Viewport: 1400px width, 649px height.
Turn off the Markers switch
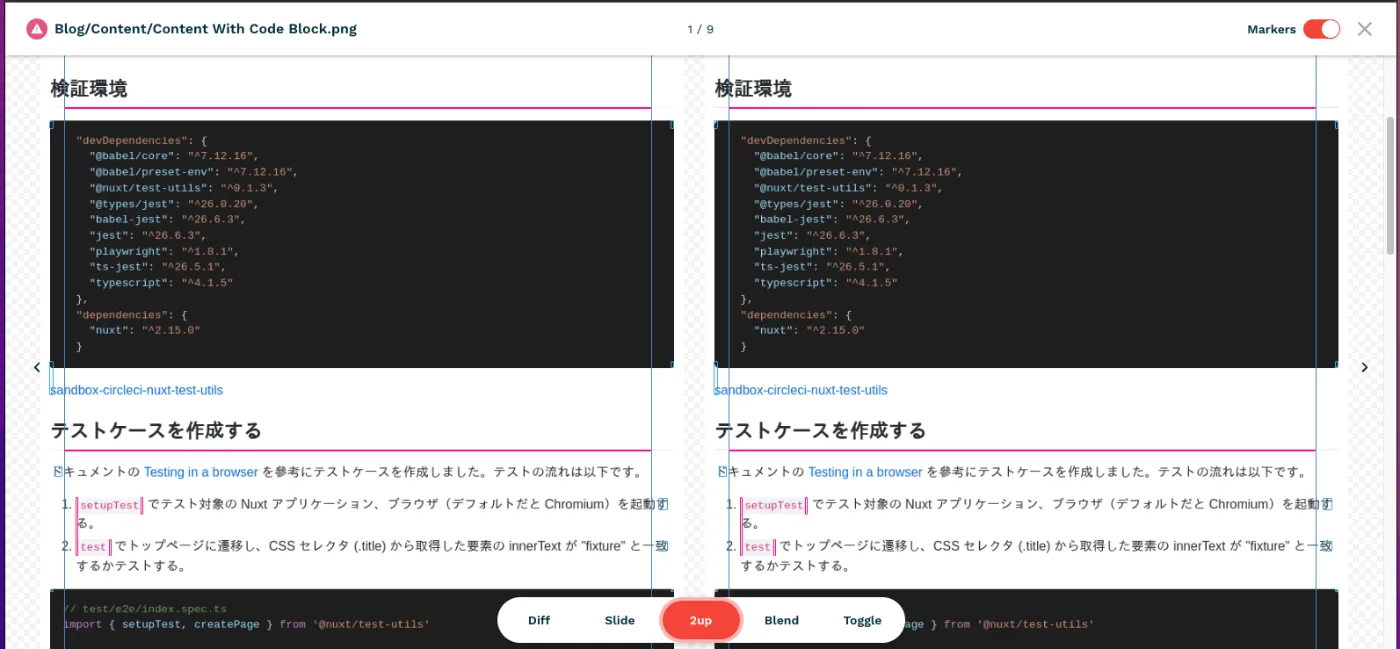point(1321,29)
